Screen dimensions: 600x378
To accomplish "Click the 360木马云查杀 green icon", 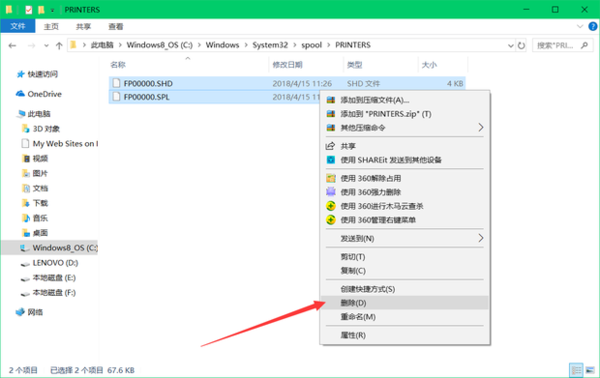I will point(331,206).
